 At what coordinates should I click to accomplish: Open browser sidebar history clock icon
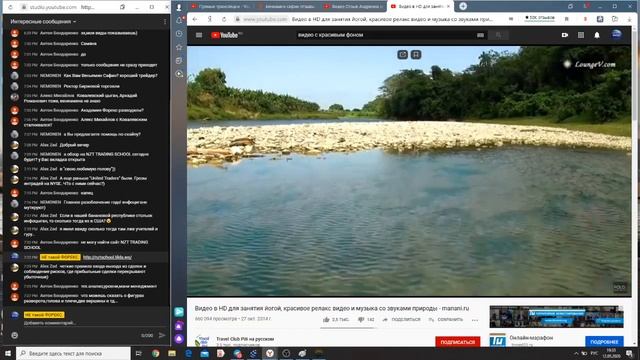179,34
